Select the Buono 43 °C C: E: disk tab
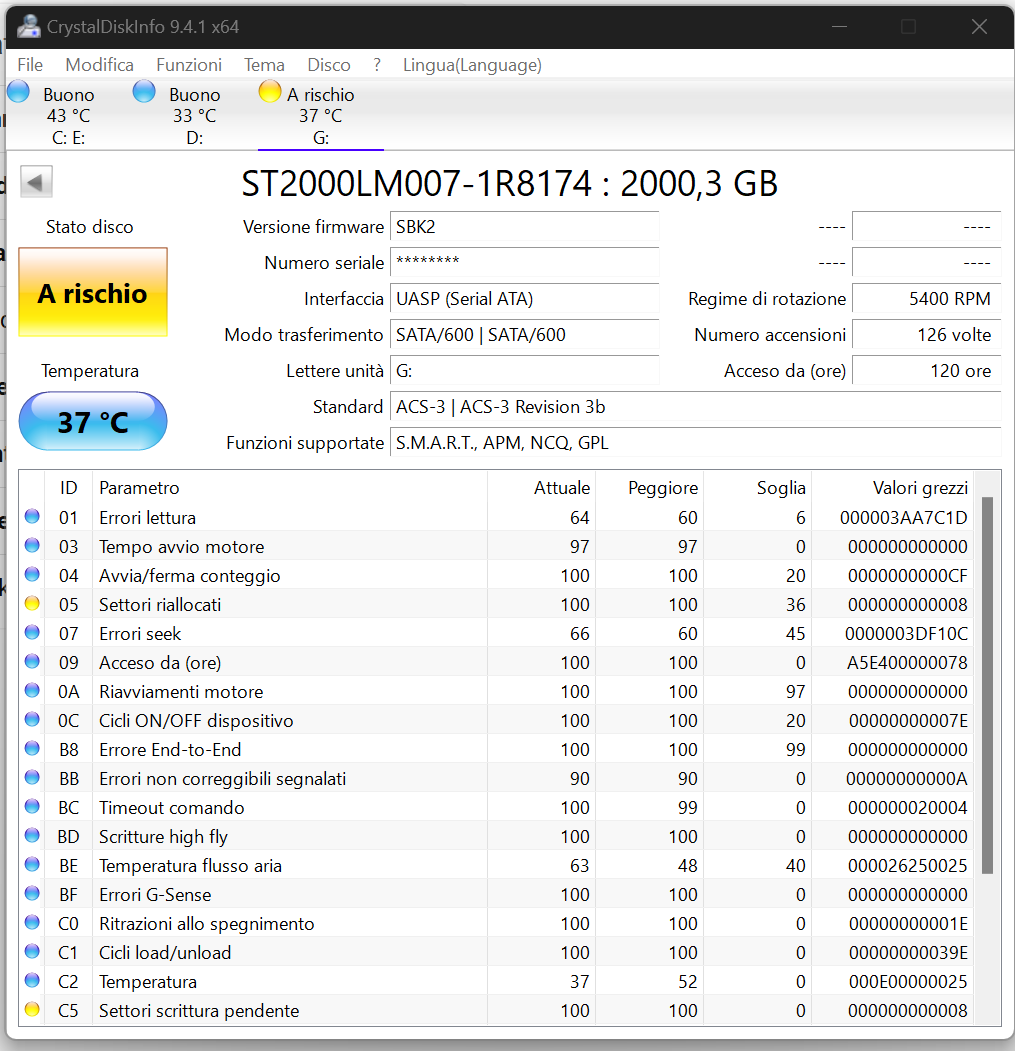The height and width of the screenshot is (1051, 1015). tap(68, 115)
